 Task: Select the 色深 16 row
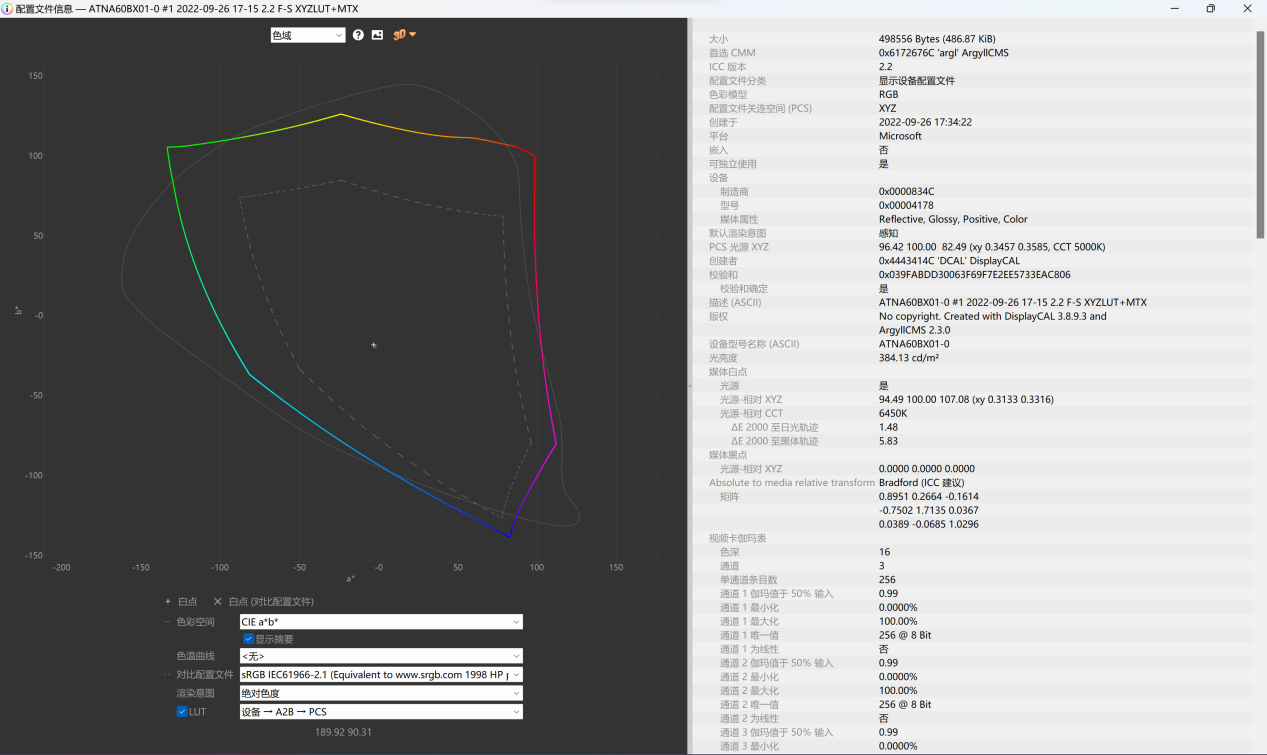click(972, 552)
